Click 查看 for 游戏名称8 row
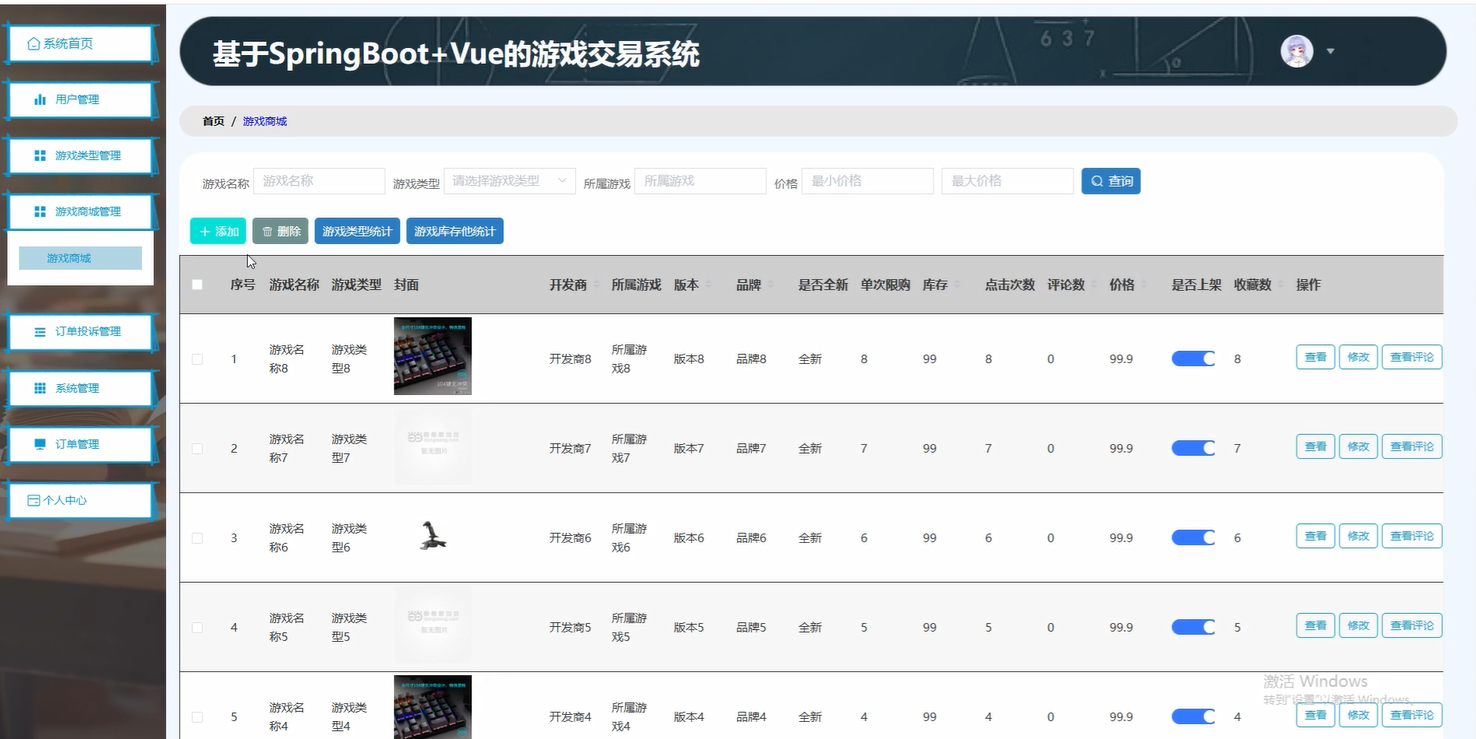 point(1315,357)
